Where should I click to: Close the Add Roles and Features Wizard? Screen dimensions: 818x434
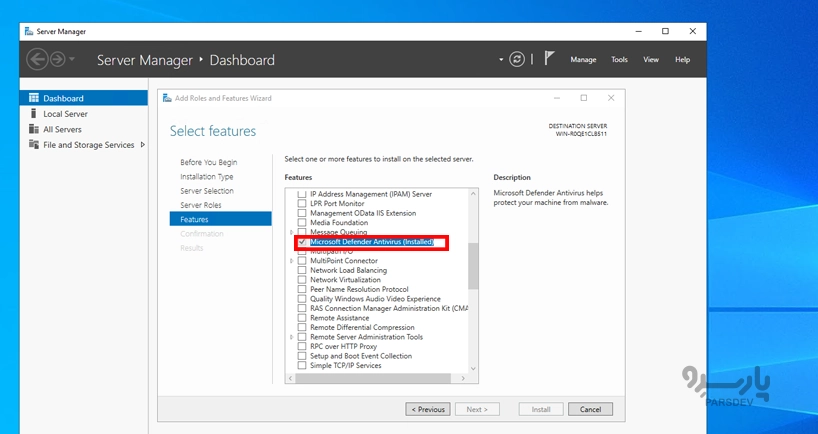(611, 98)
